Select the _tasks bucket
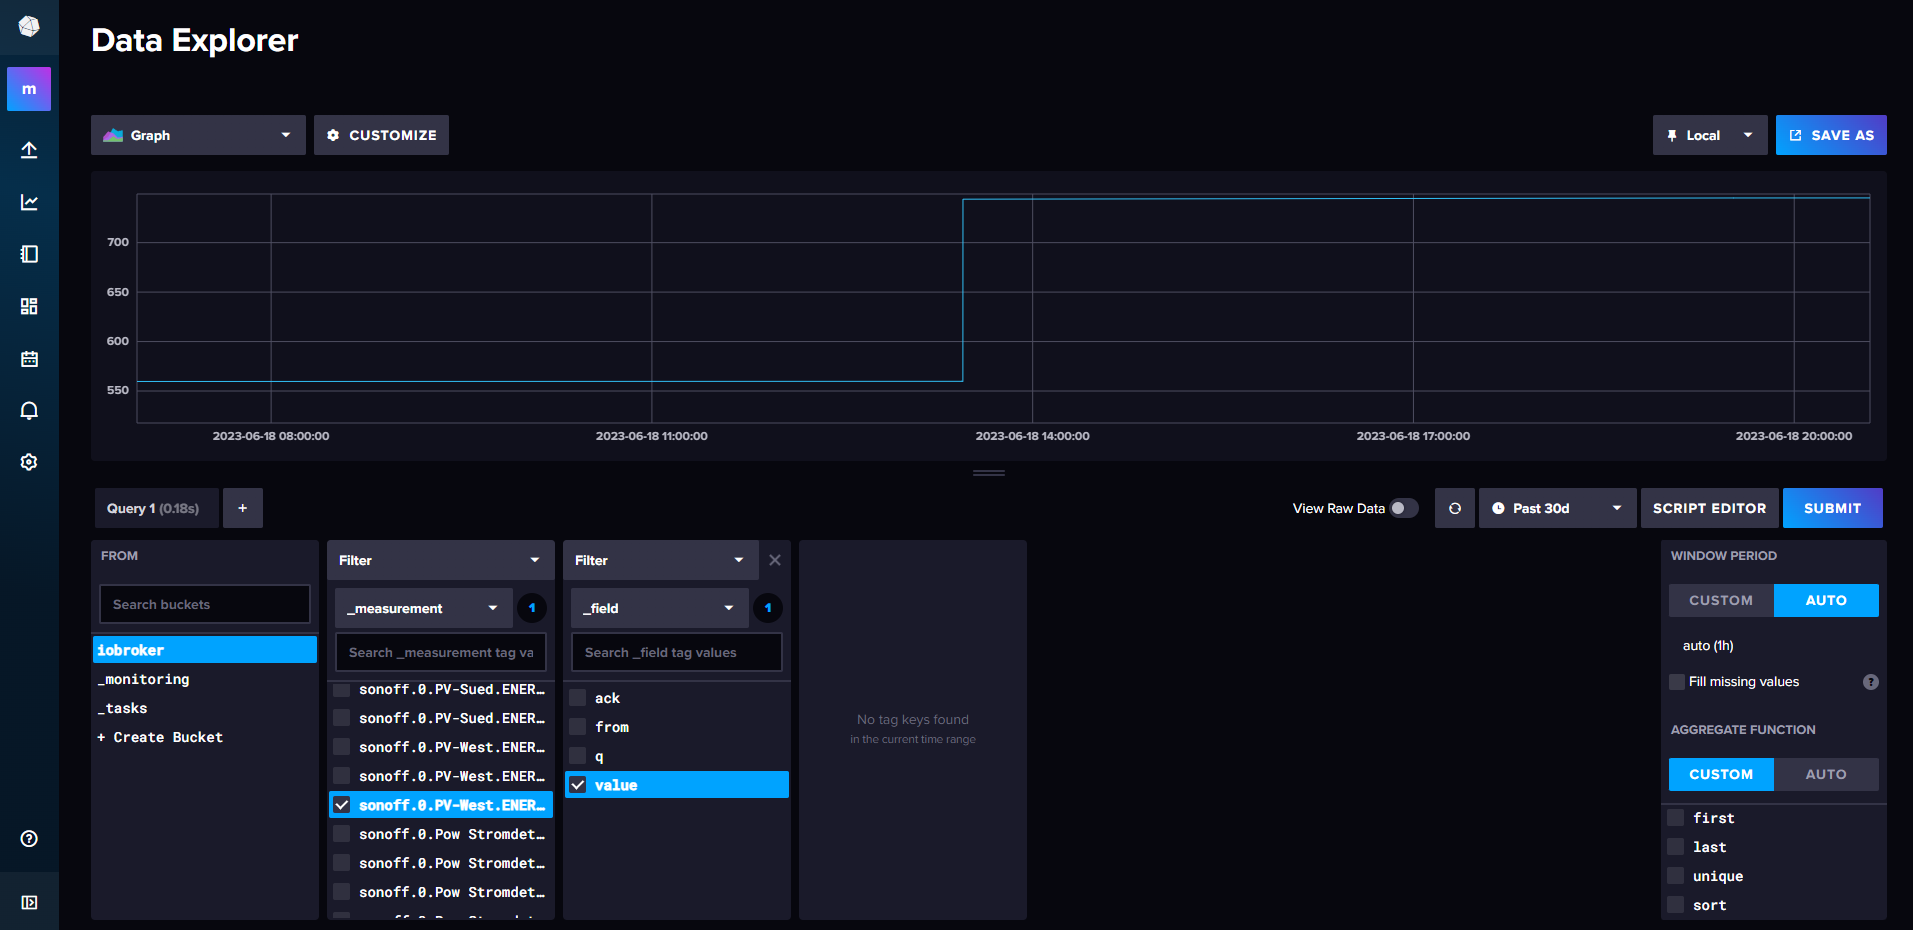 click(x=205, y=708)
